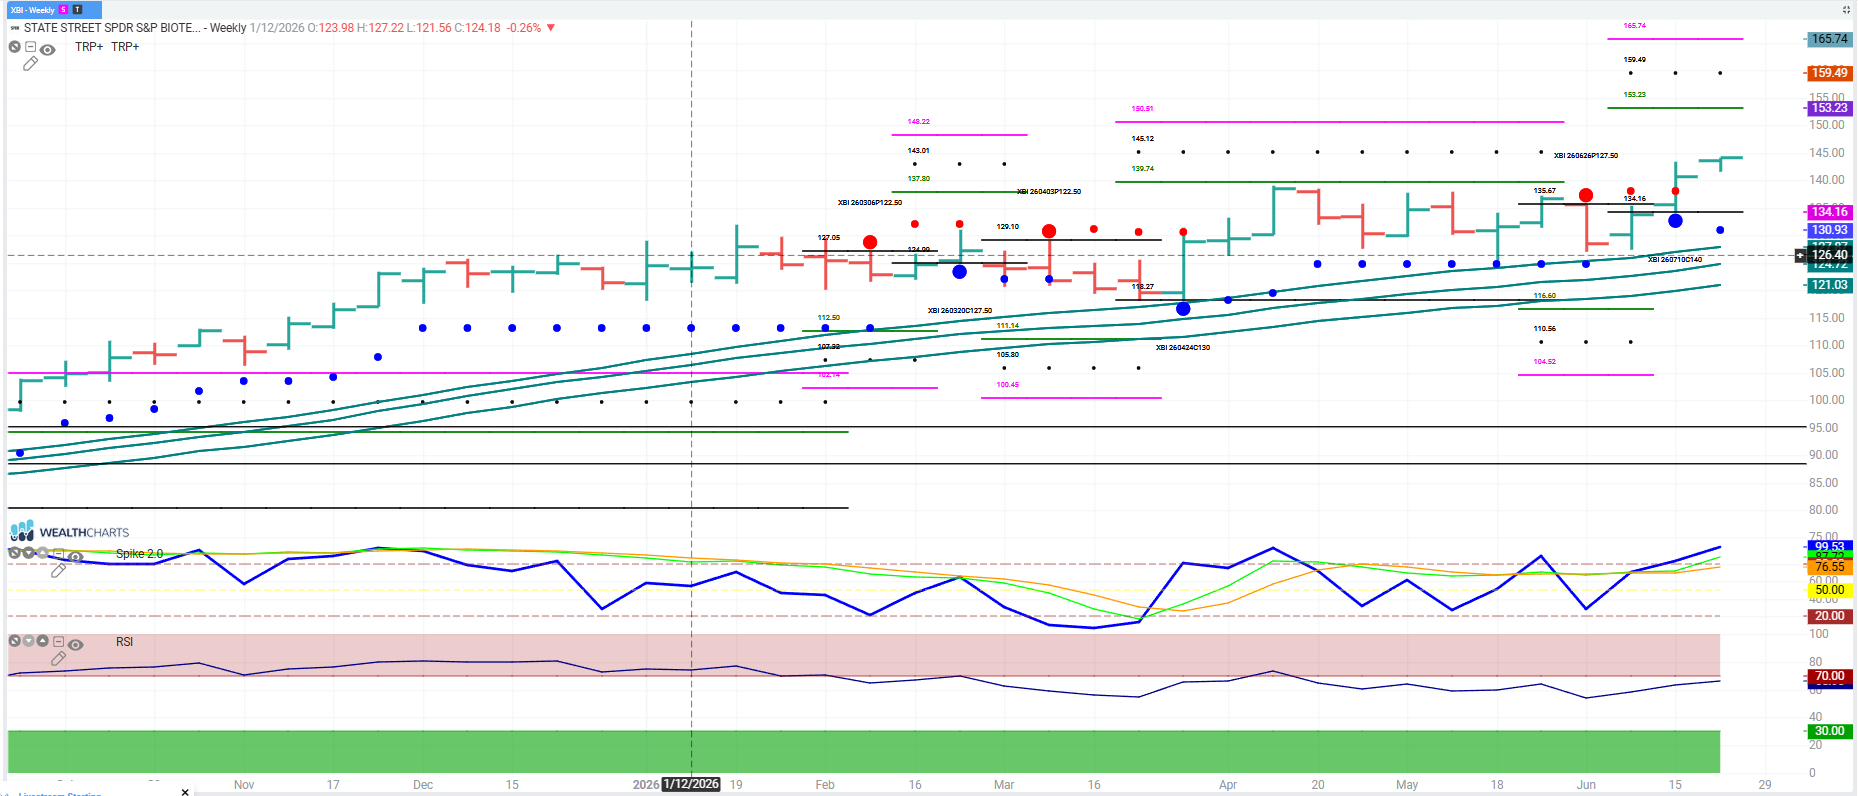Click the black T badge on XBI tab

77,10
